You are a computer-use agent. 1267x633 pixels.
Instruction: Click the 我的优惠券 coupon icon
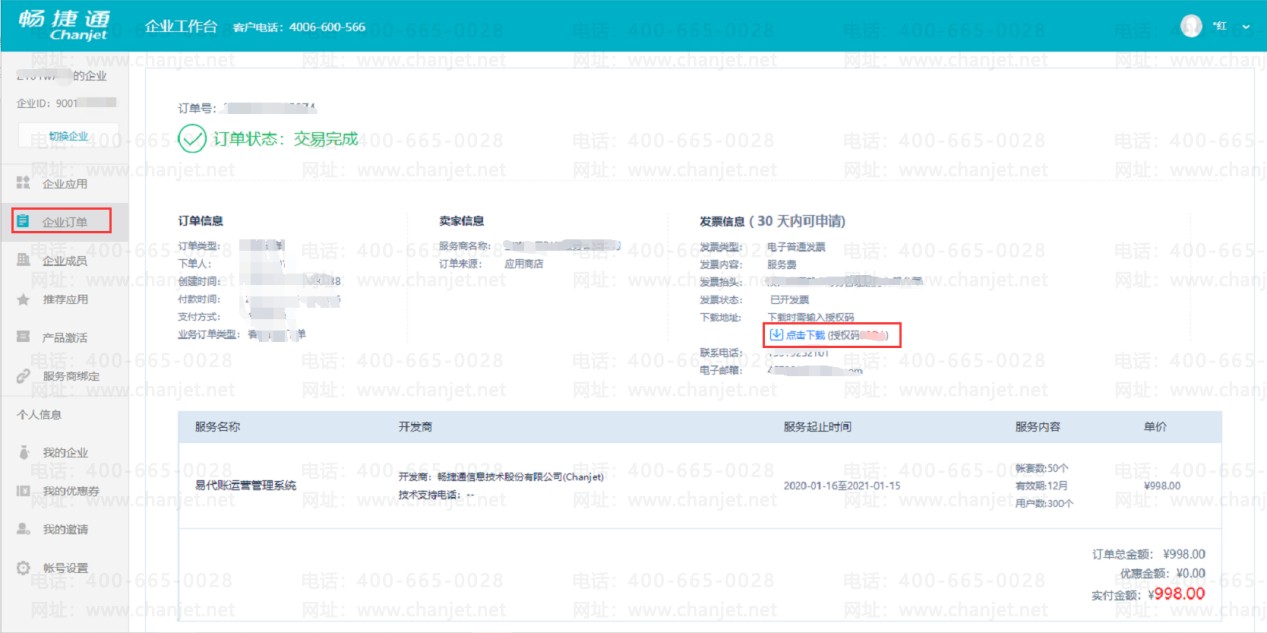pyautogui.click(x=24, y=491)
